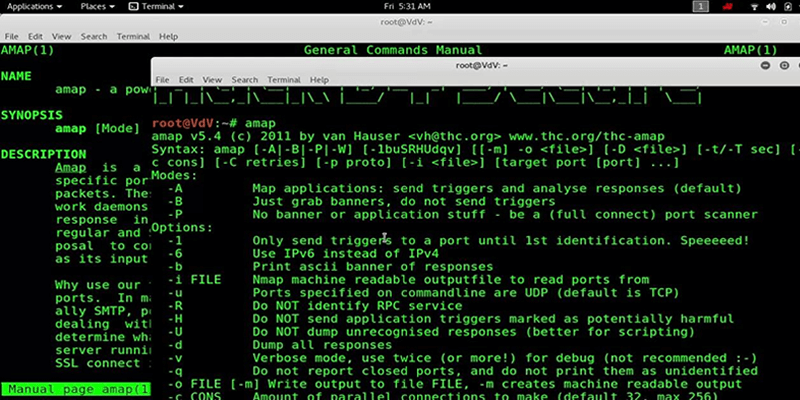Open Terminal menu in back terminal window

[133, 36]
